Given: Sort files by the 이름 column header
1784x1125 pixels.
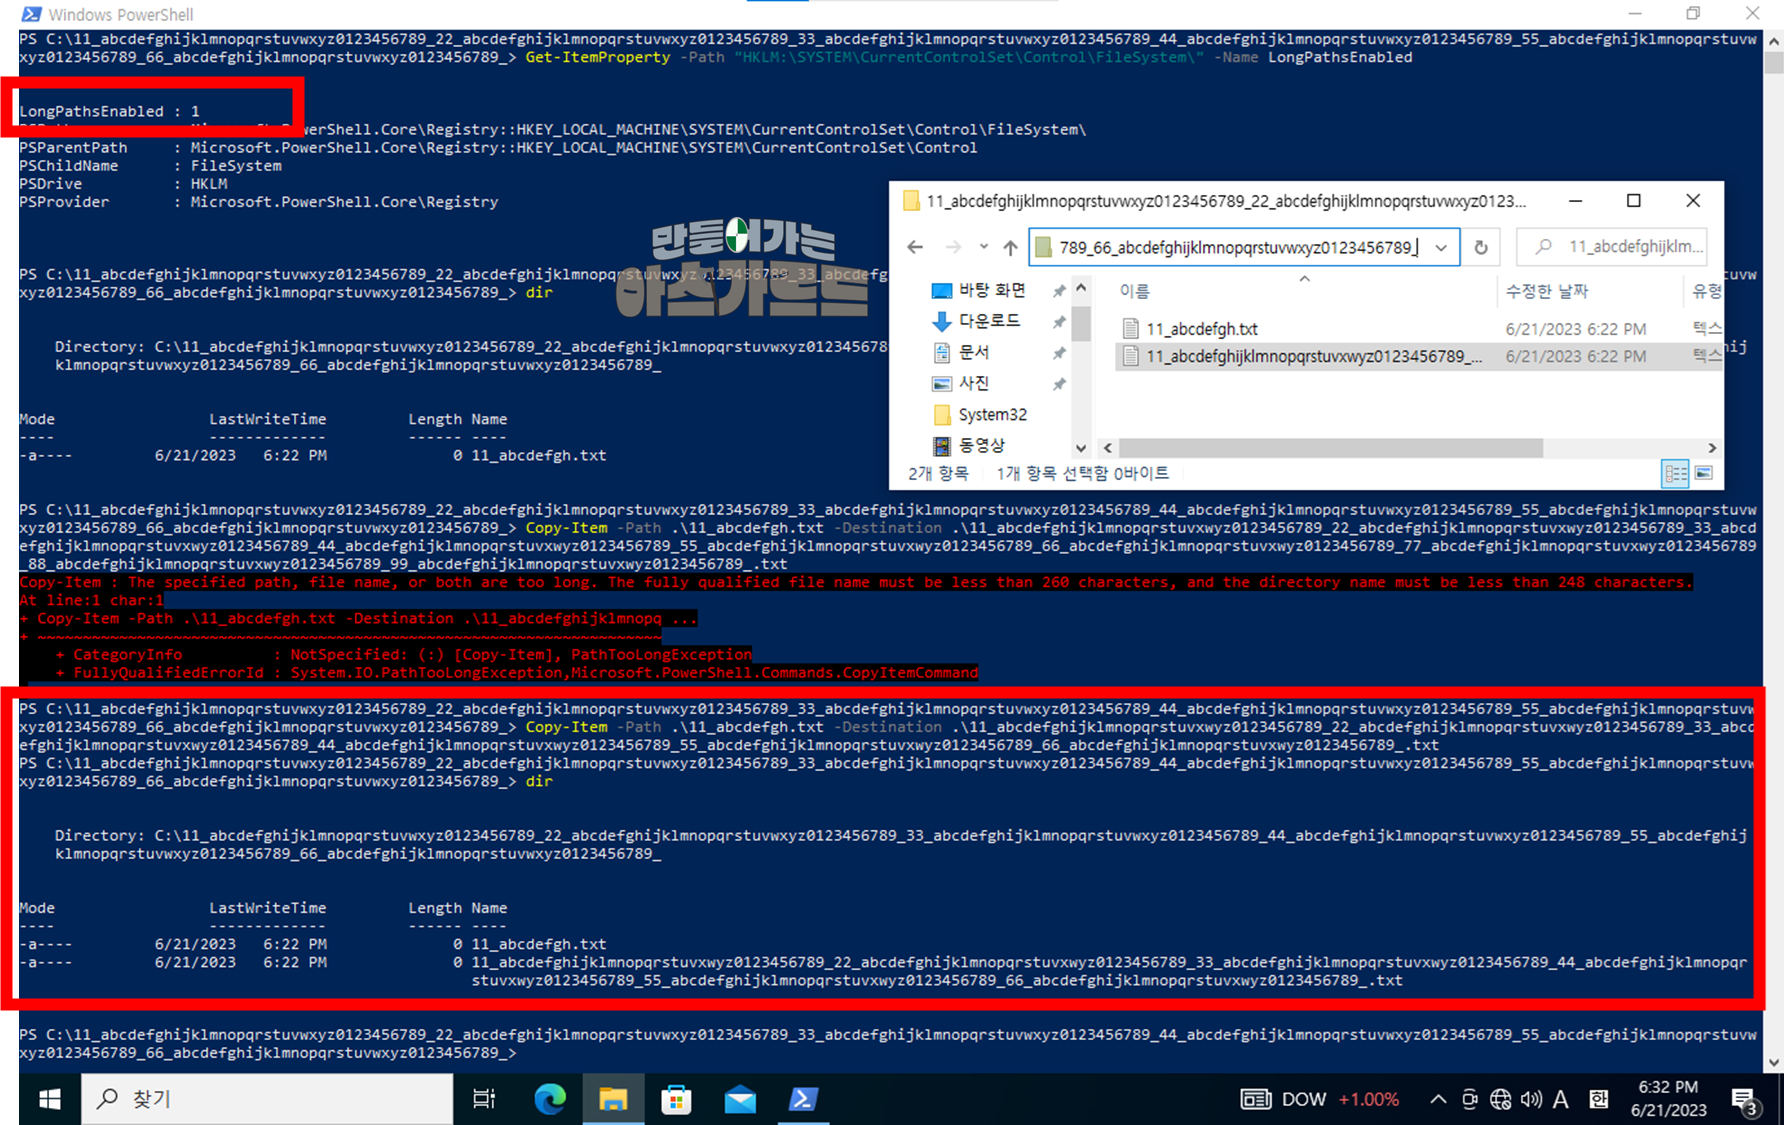Looking at the screenshot, I should (x=1135, y=291).
